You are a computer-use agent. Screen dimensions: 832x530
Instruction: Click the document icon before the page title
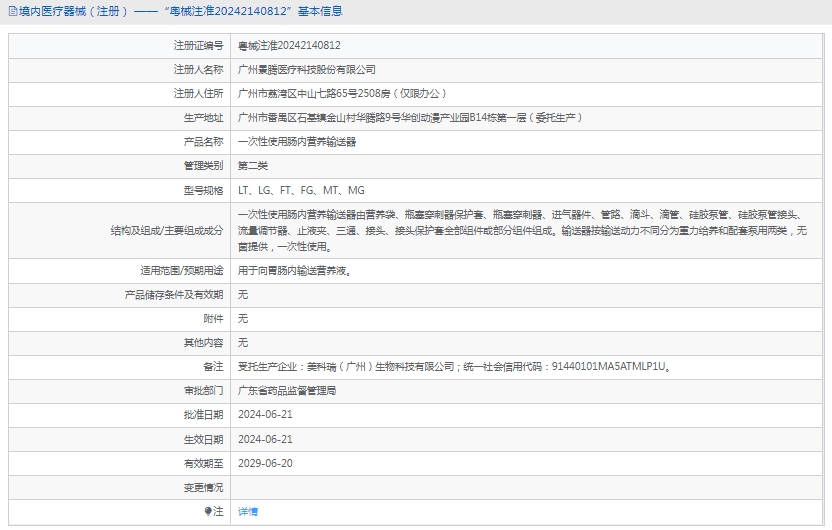point(12,11)
